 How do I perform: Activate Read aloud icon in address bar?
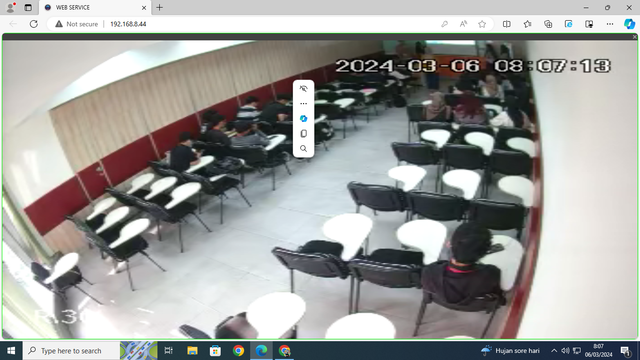tap(463, 24)
